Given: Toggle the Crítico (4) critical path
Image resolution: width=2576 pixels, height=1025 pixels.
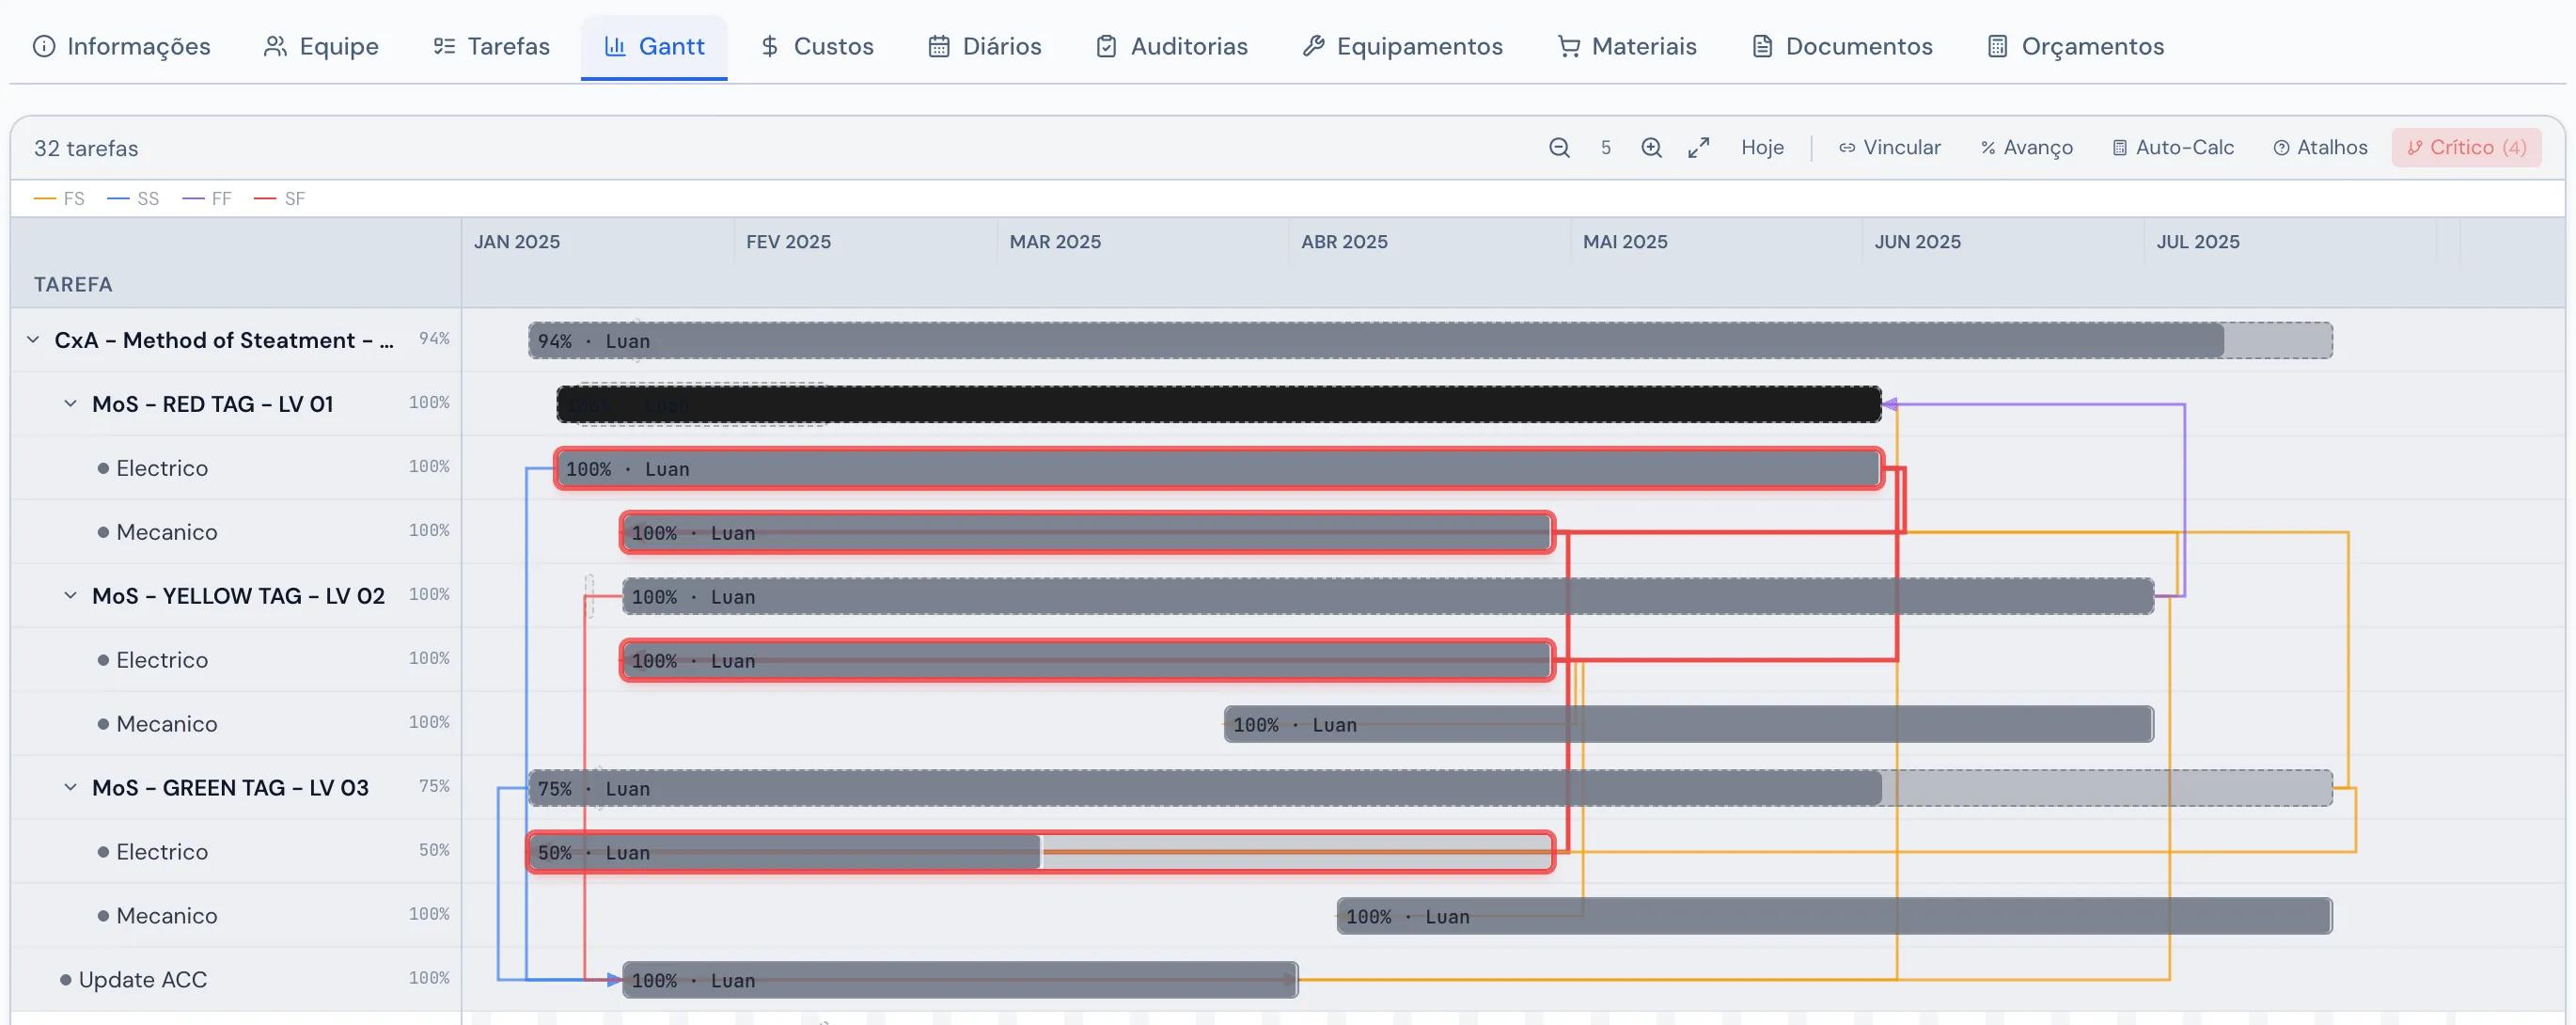Looking at the screenshot, I should 2466,148.
